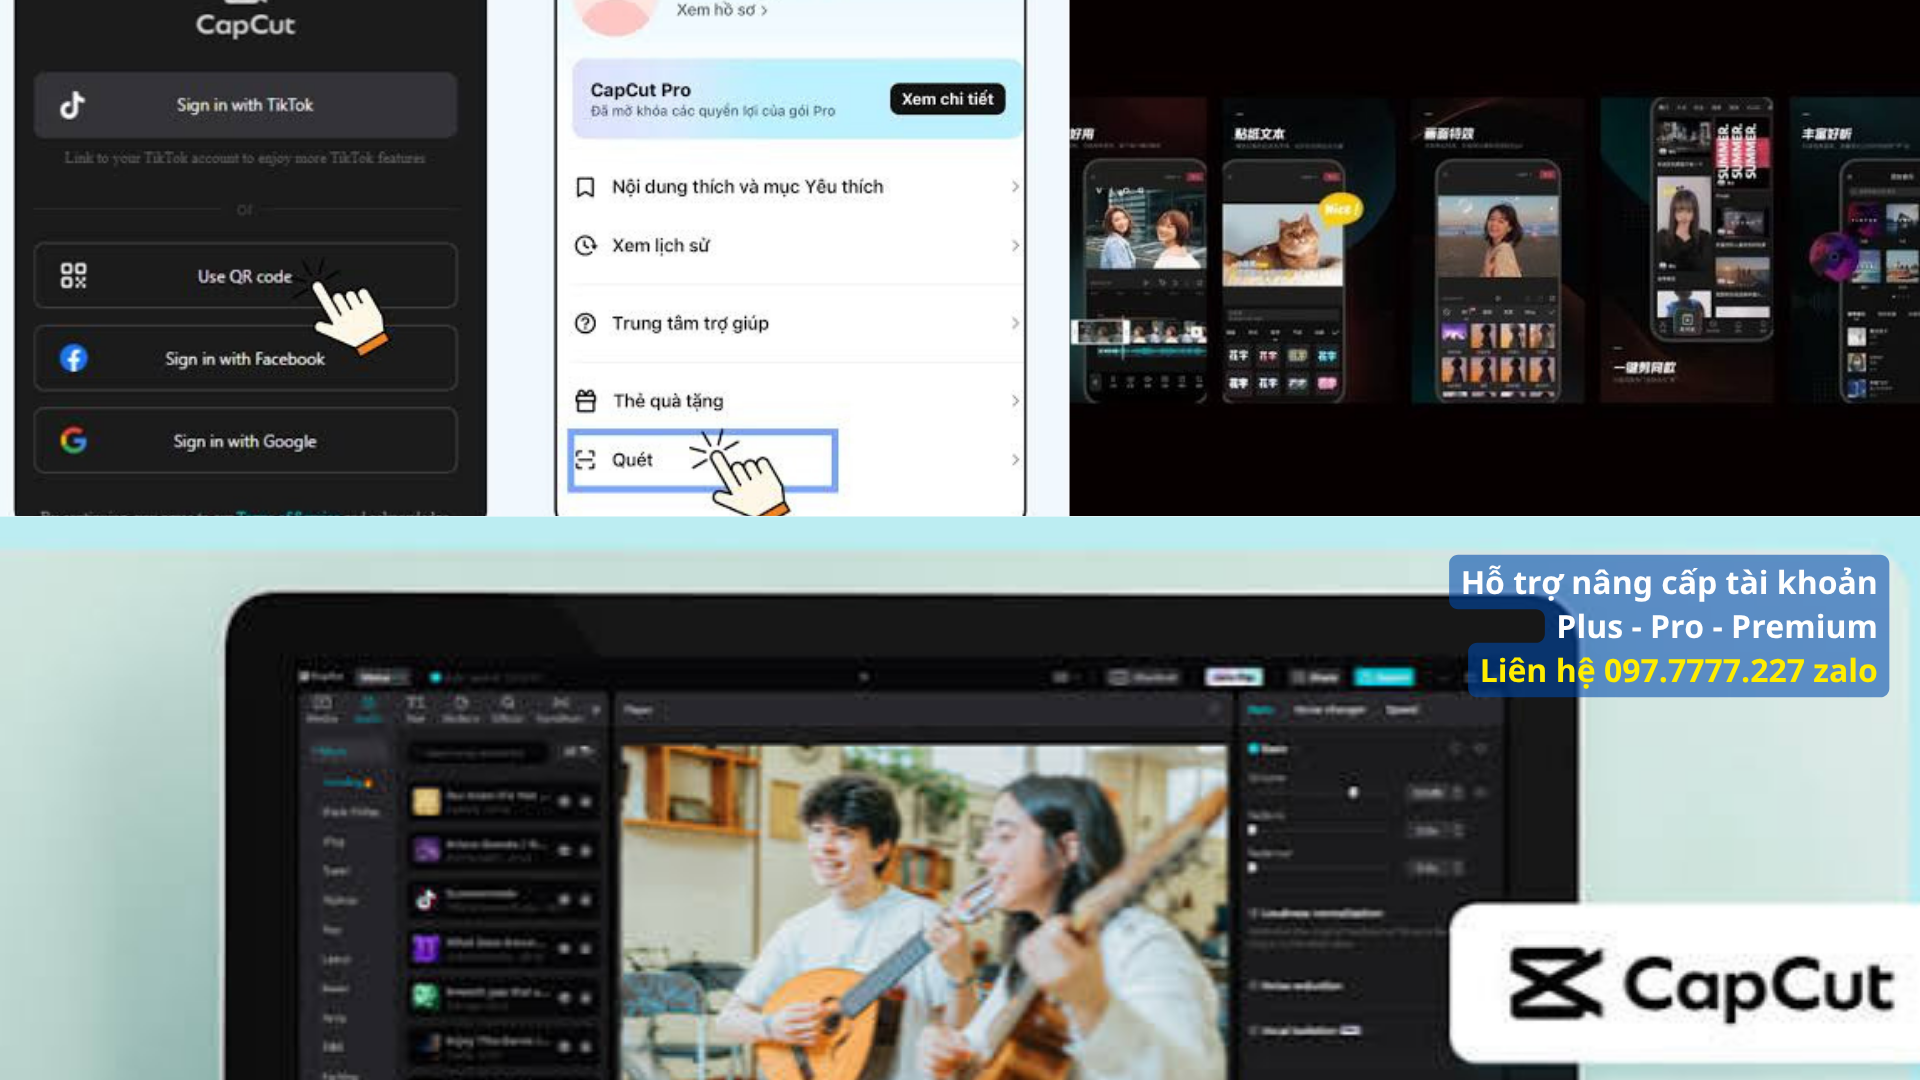The height and width of the screenshot is (1080, 1920).
Task: Show more editor tools with the arrow
Action: (x=596, y=710)
